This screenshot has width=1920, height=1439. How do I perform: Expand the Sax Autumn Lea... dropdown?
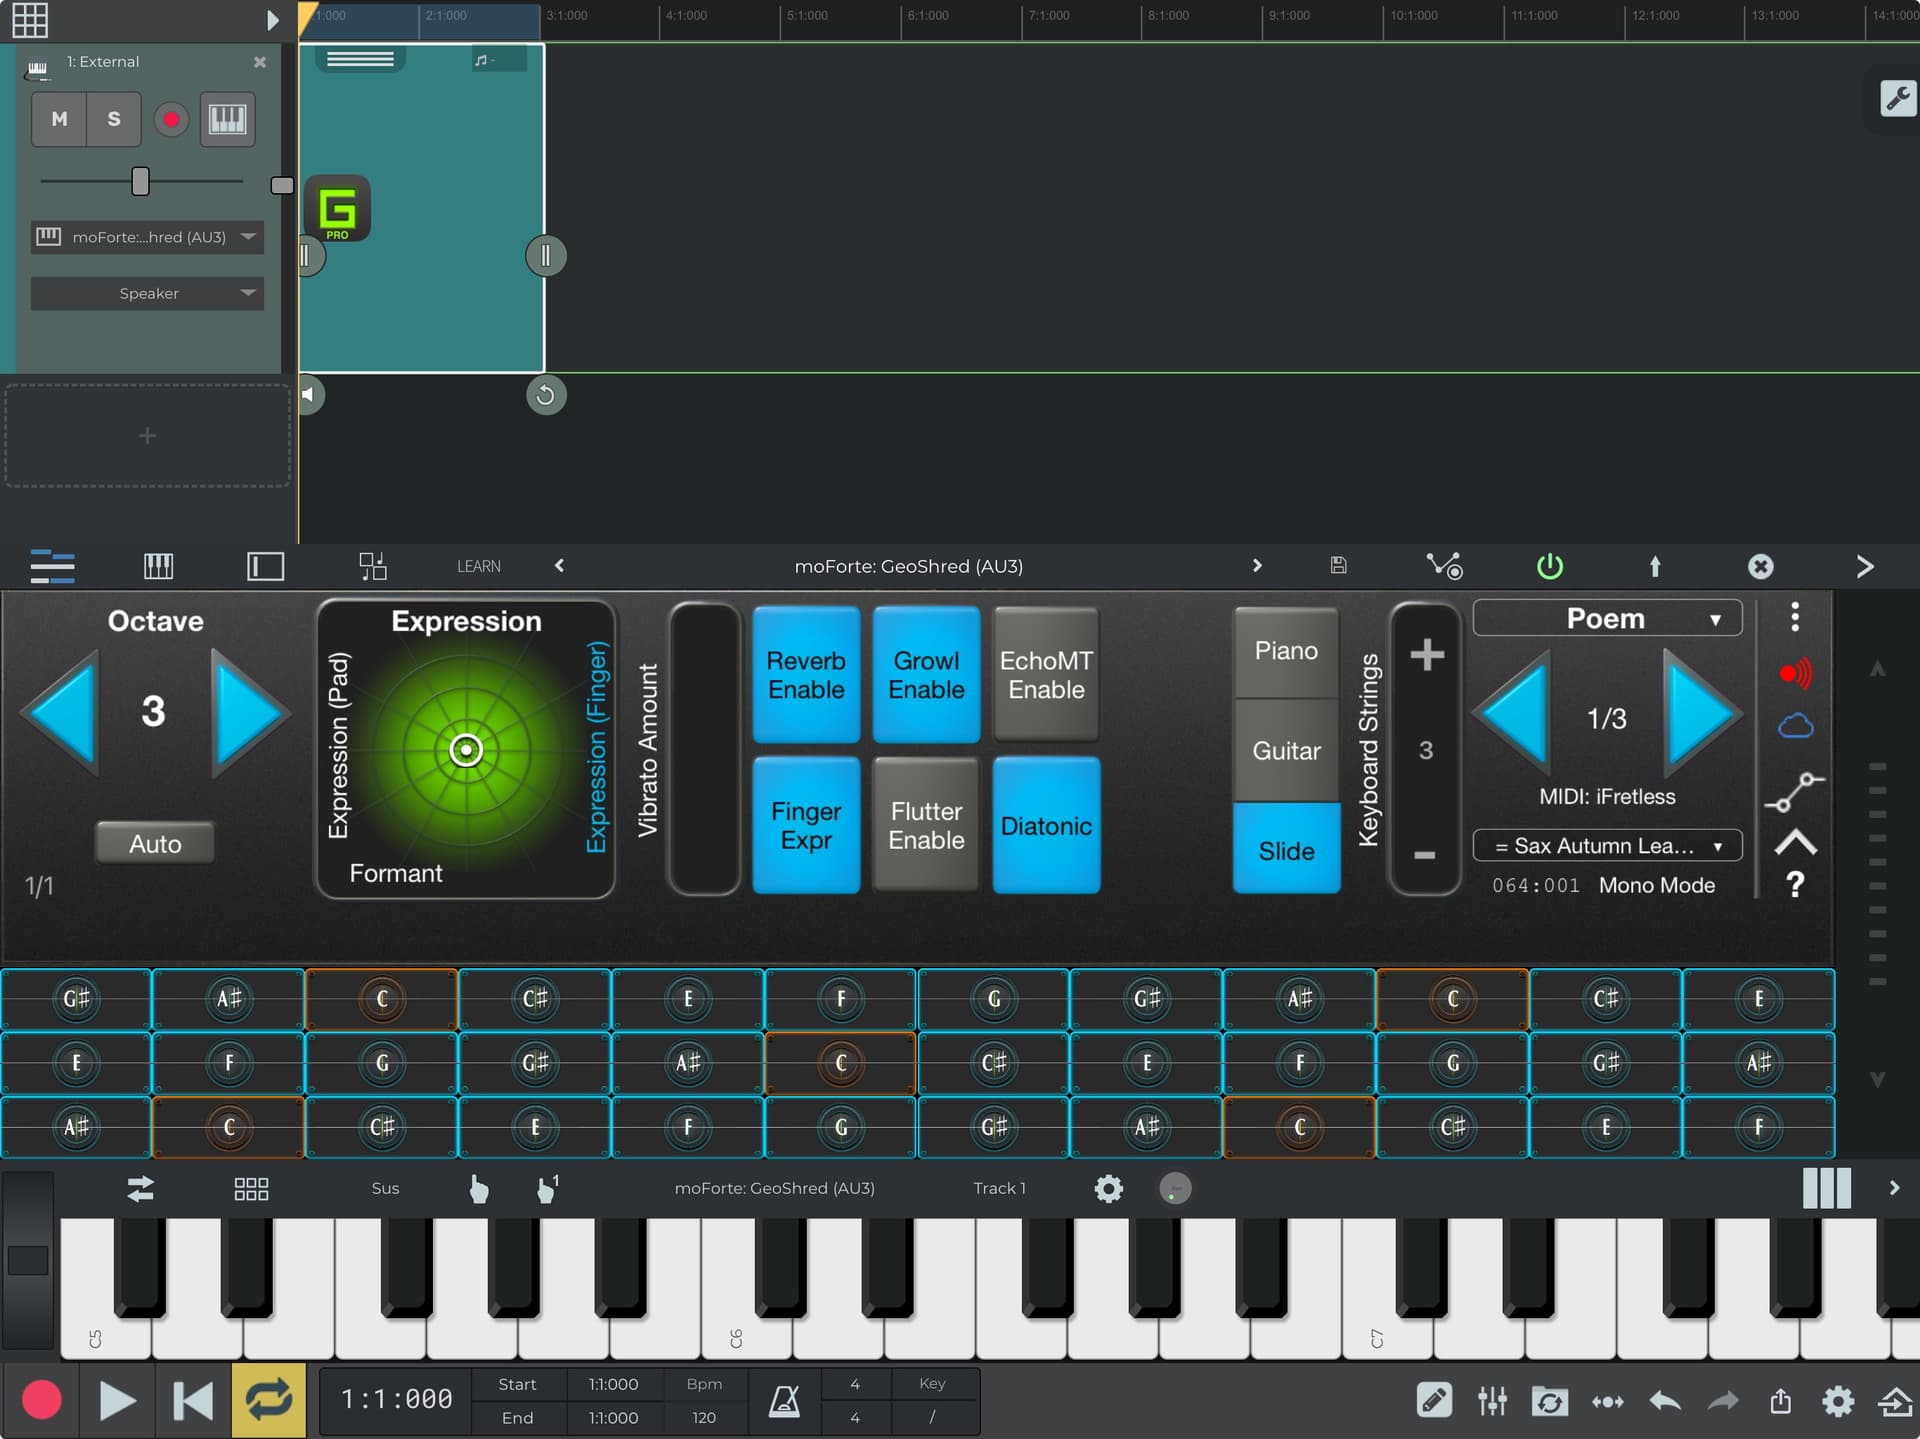point(1607,846)
